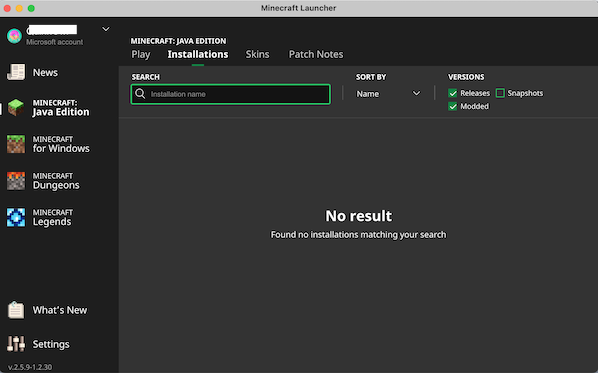
Task: Click the No result heading
Action: coord(358,216)
